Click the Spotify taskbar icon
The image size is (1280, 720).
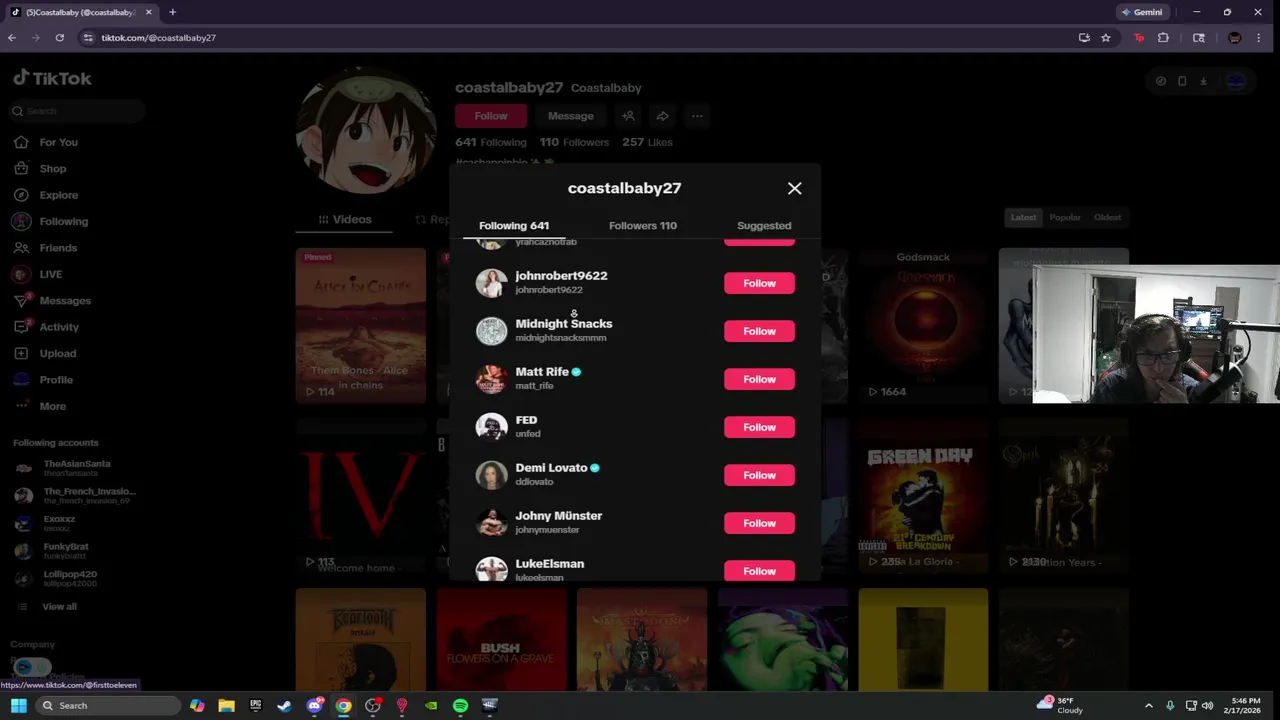[x=460, y=706]
